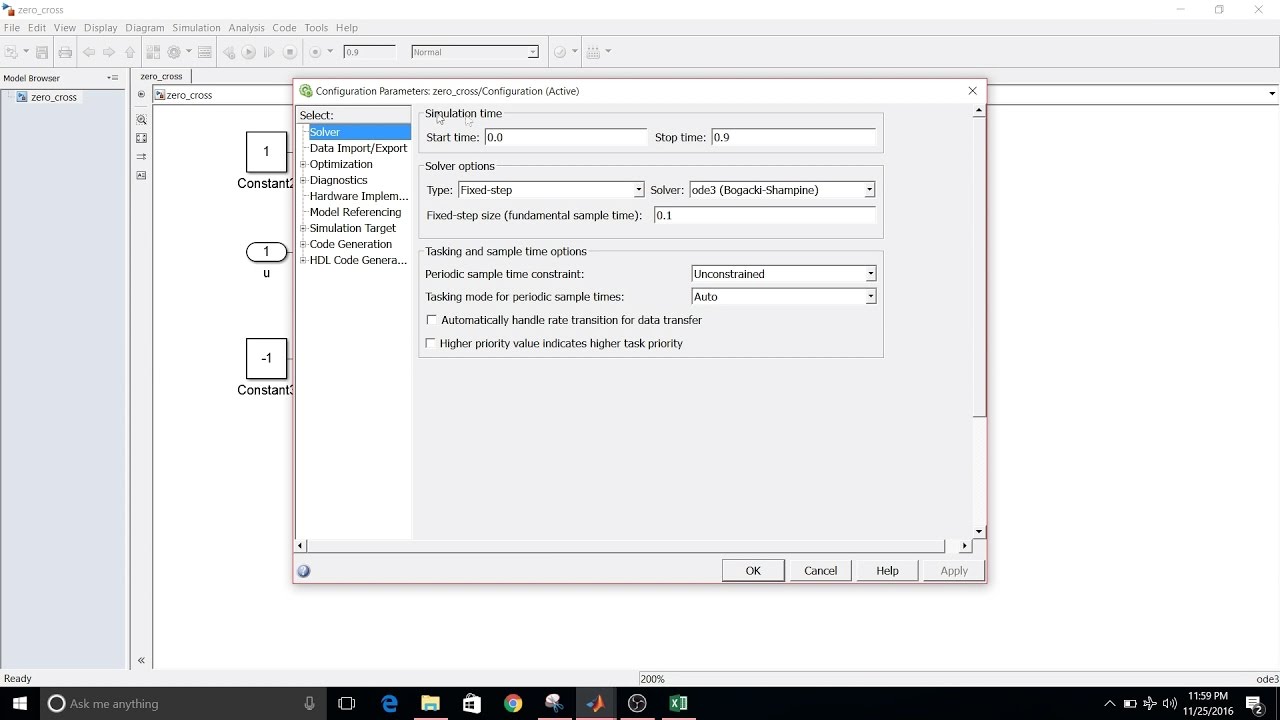
Task: Open the Solver ode3 dropdown
Action: click(x=782, y=190)
